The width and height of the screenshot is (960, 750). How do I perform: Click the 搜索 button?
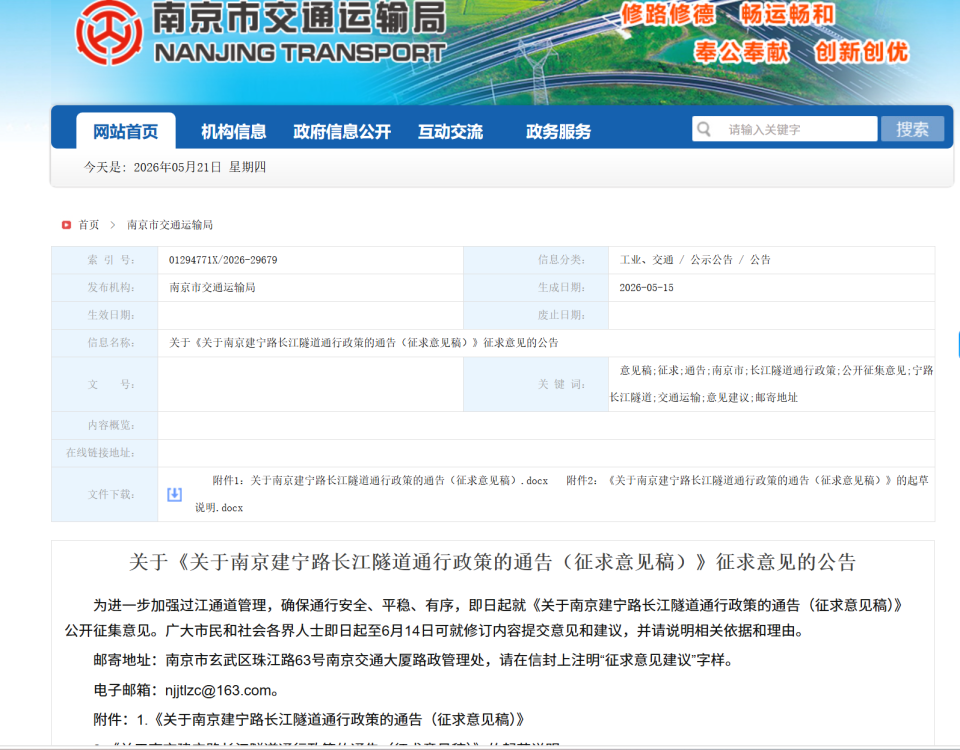click(x=912, y=129)
